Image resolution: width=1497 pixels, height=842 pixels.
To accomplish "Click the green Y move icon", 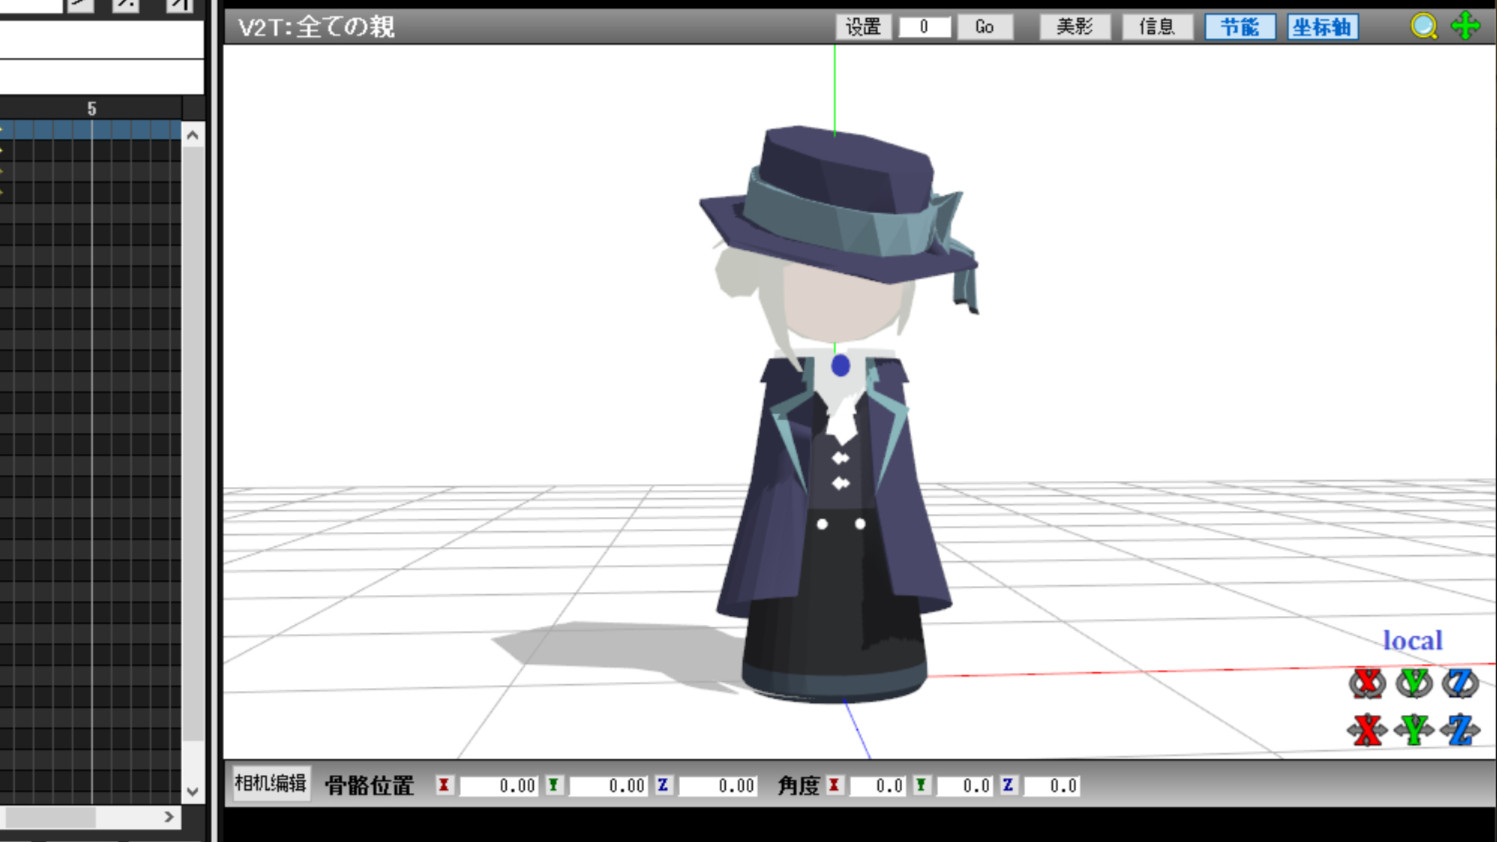I will pyautogui.click(x=1414, y=730).
